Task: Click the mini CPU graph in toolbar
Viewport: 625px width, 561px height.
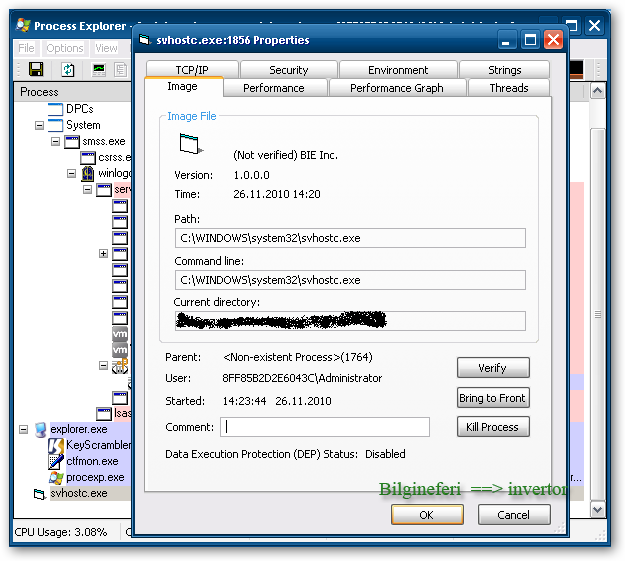Action: [576, 69]
